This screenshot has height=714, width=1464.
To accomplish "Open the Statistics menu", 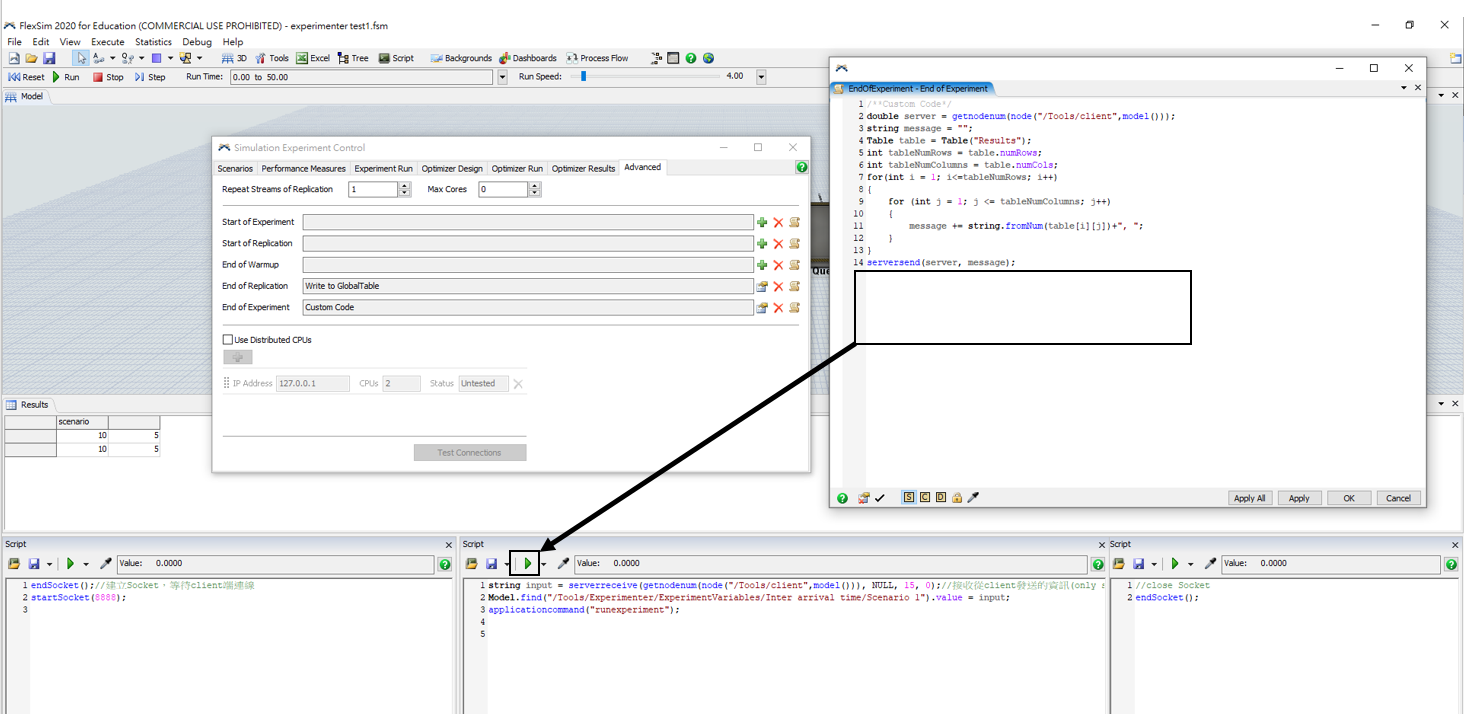I will [153, 42].
